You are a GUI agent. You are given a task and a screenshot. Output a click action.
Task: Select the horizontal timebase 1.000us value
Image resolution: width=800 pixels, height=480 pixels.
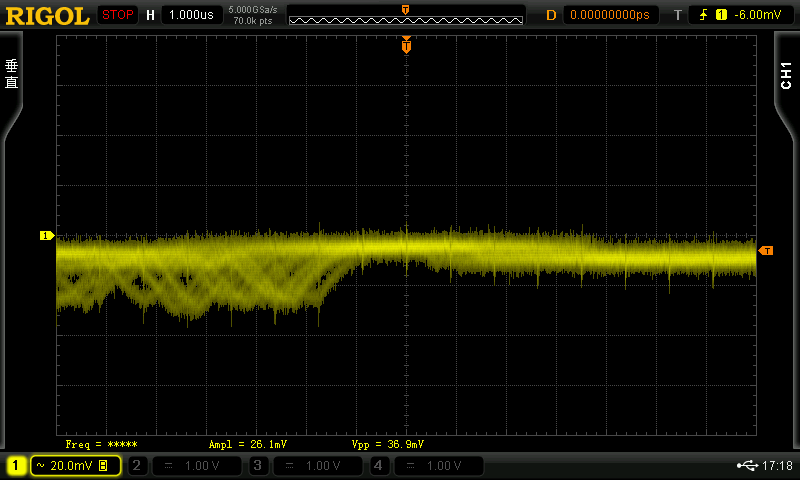point(191,15)
